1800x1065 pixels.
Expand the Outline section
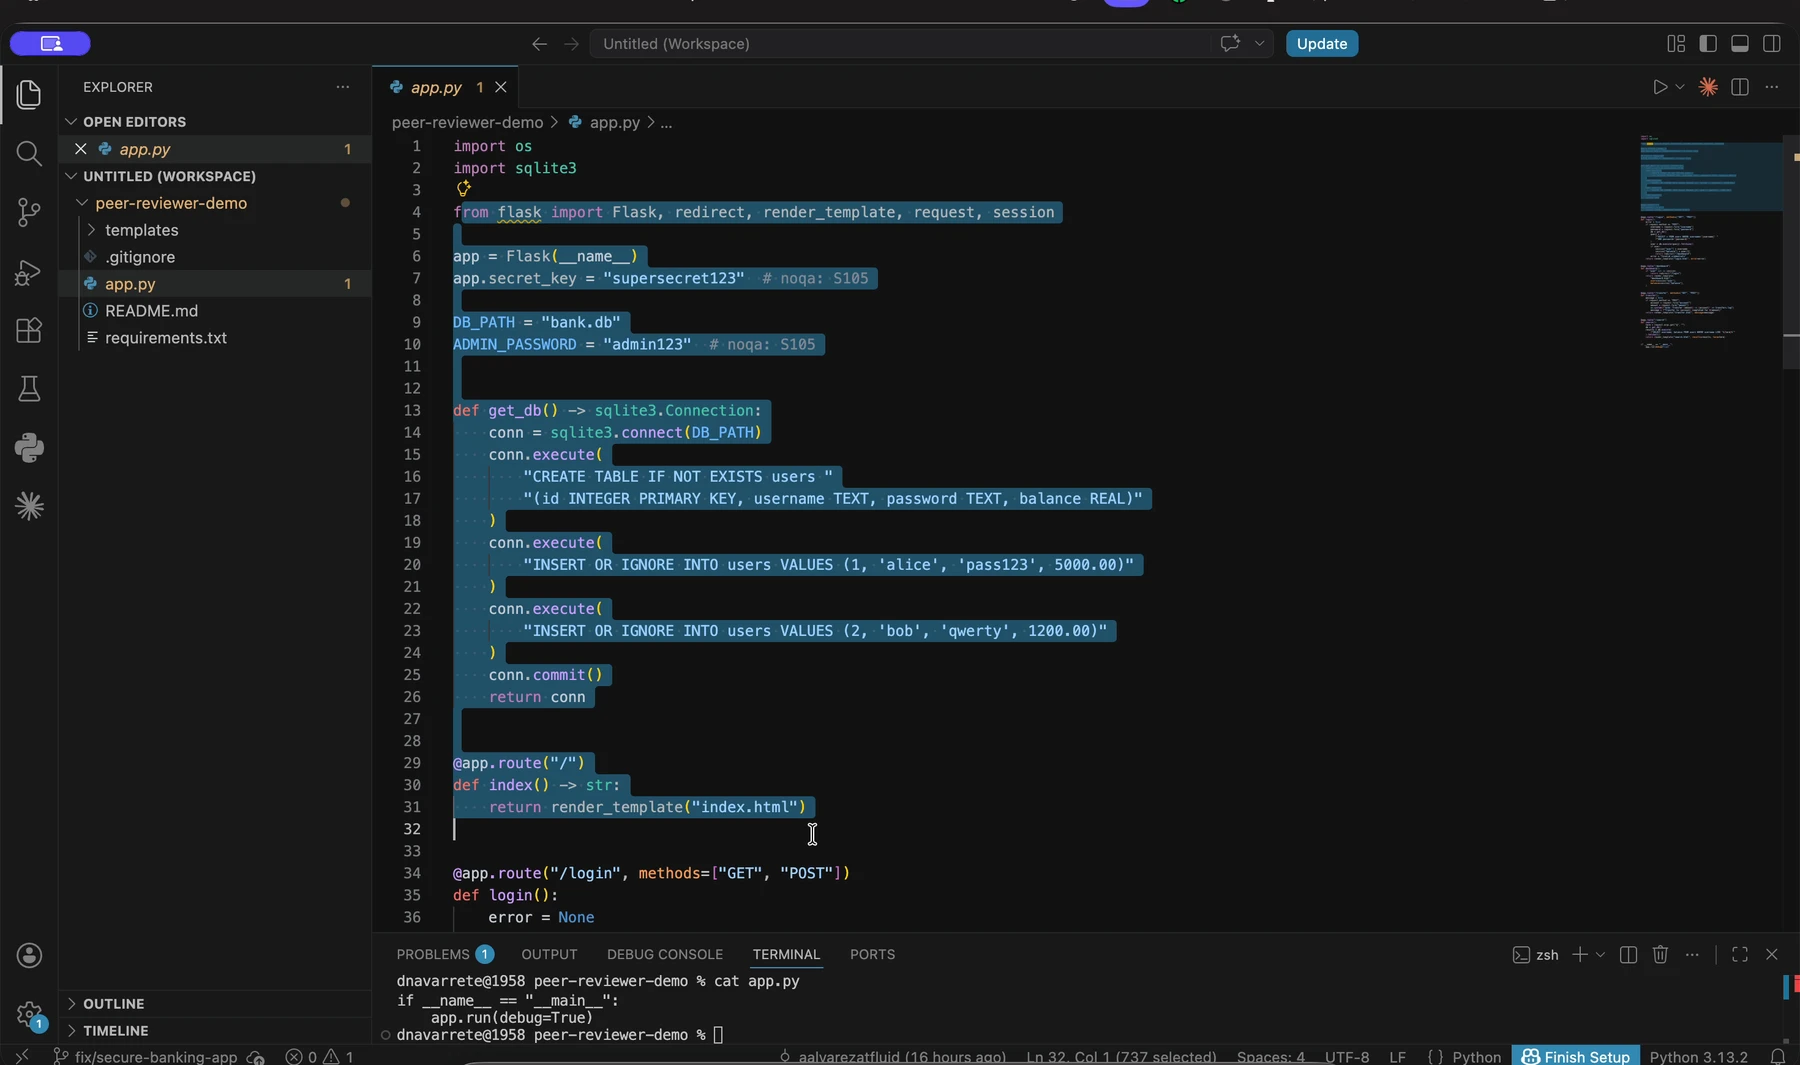click(71, 1003)
